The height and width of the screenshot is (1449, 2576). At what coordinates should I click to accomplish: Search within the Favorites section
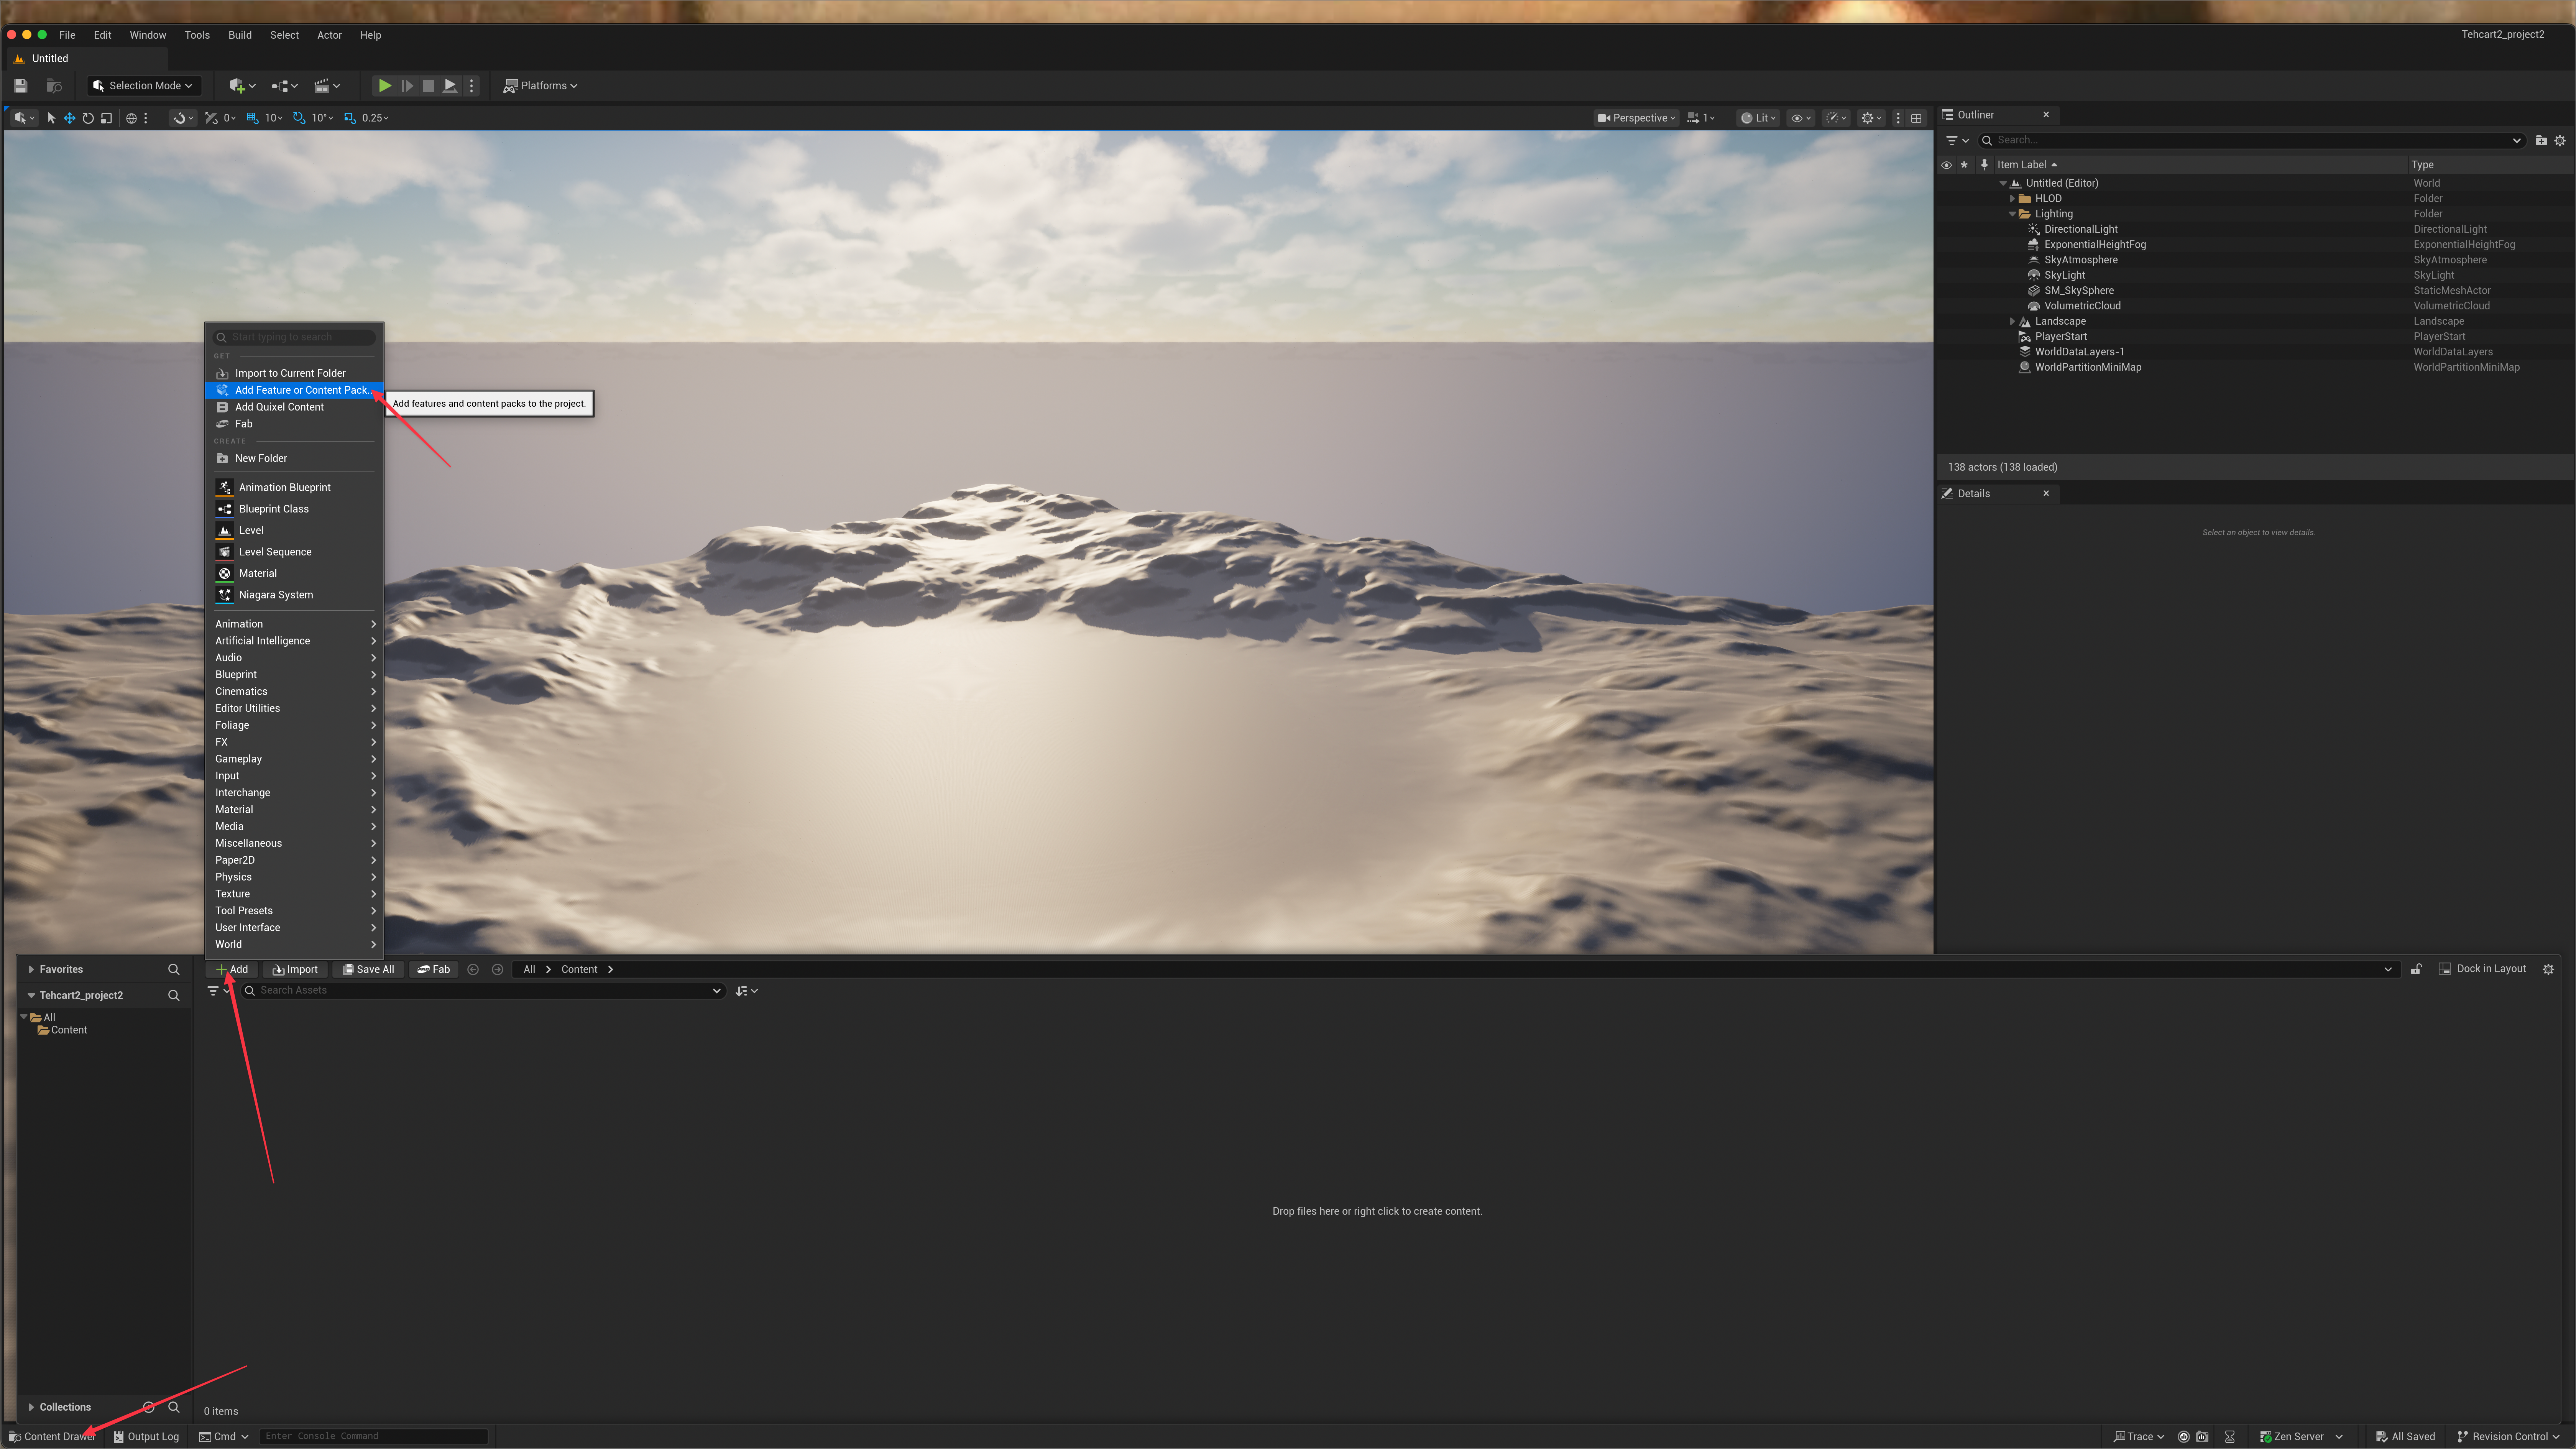[x=174, y=969]
